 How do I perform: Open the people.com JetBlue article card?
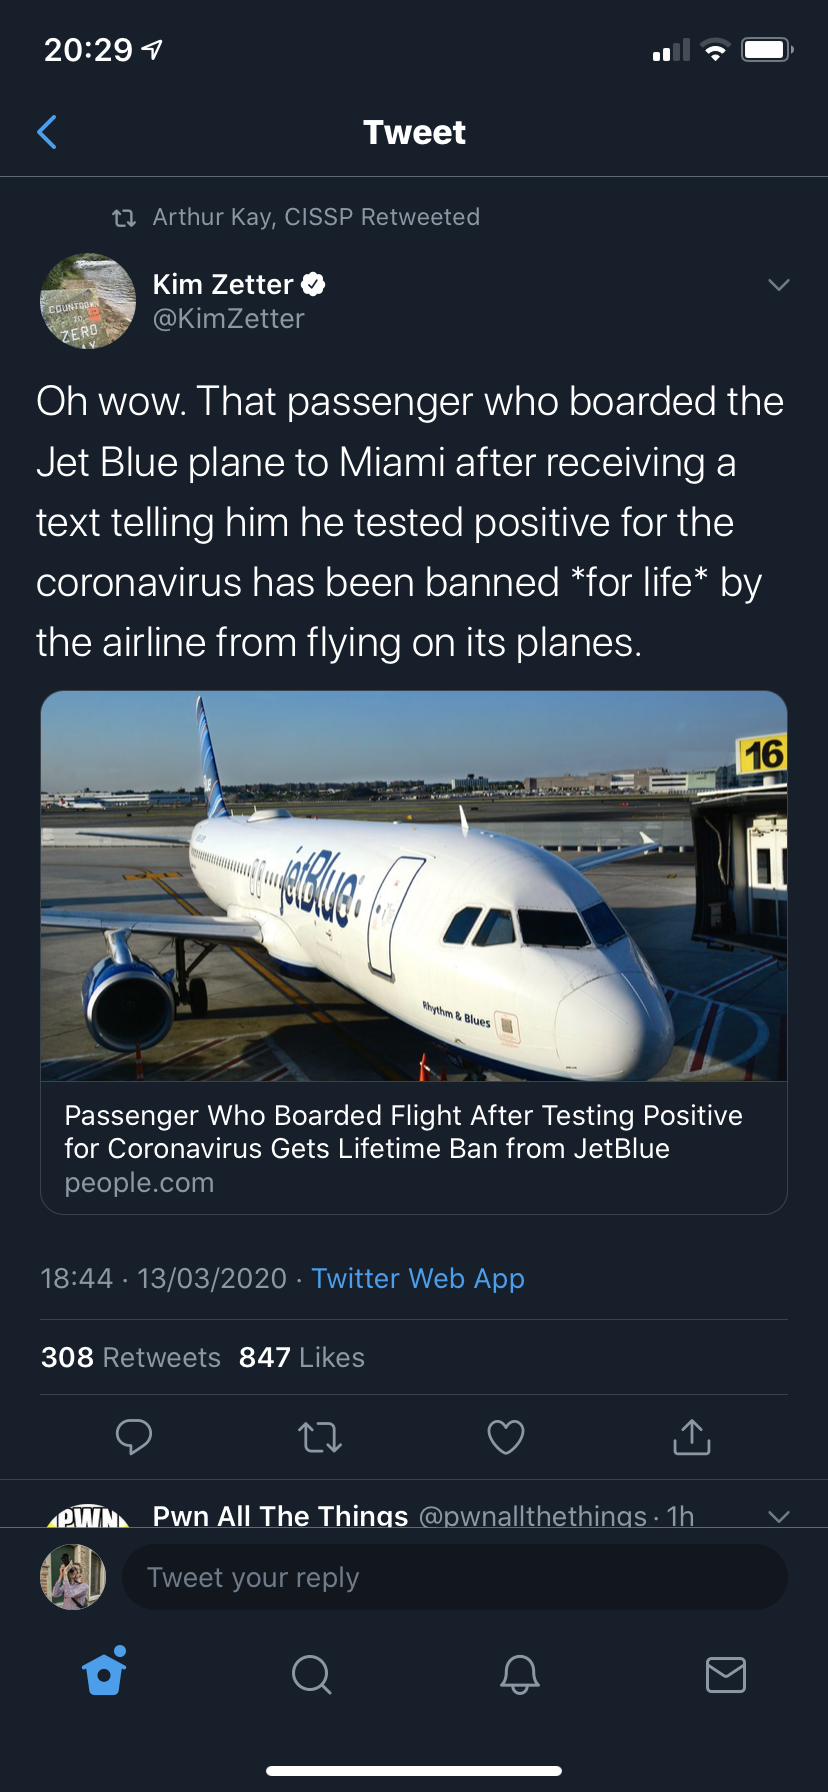coord(413,1148)
